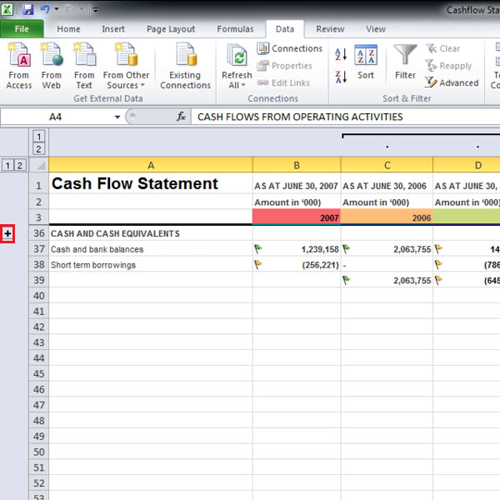Viewport: 500px width, 500px height.
Task: Select row 40 header
Action: (x=39, y=296)
